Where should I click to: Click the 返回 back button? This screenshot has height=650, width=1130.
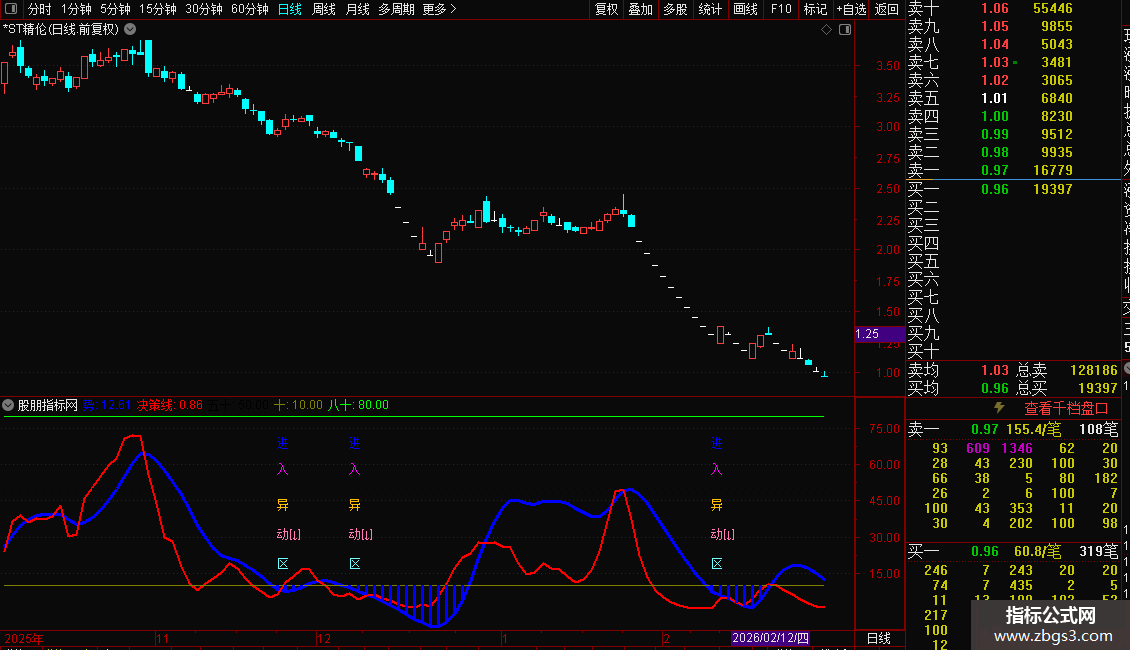[x=887, y=9]
